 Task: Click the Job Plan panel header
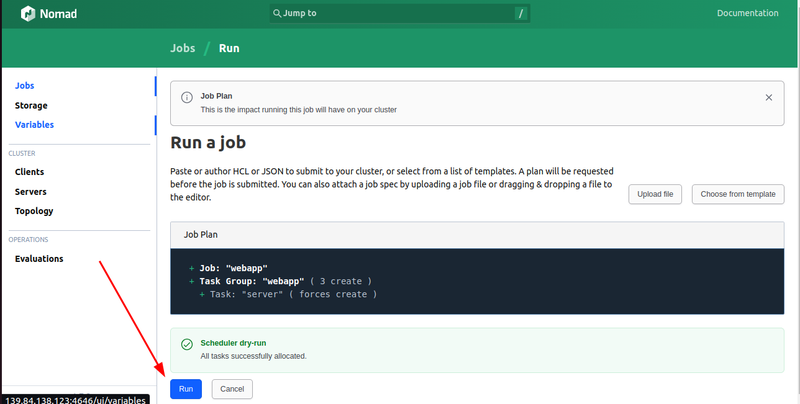click(x=477, y=235)
